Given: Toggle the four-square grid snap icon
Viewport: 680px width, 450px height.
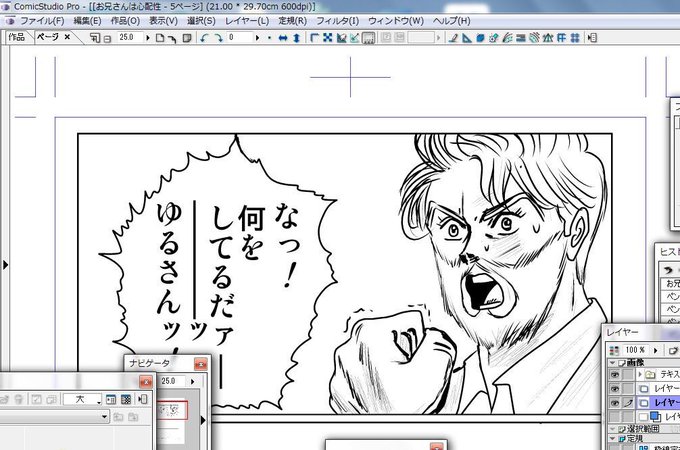Looking at the screenshot, I should click(328, 38).
